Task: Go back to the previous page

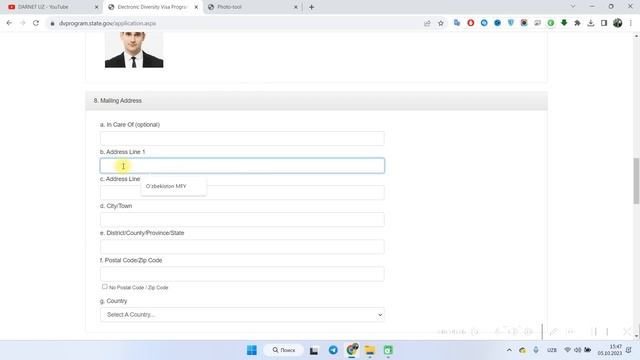Action: click(9, 23)
